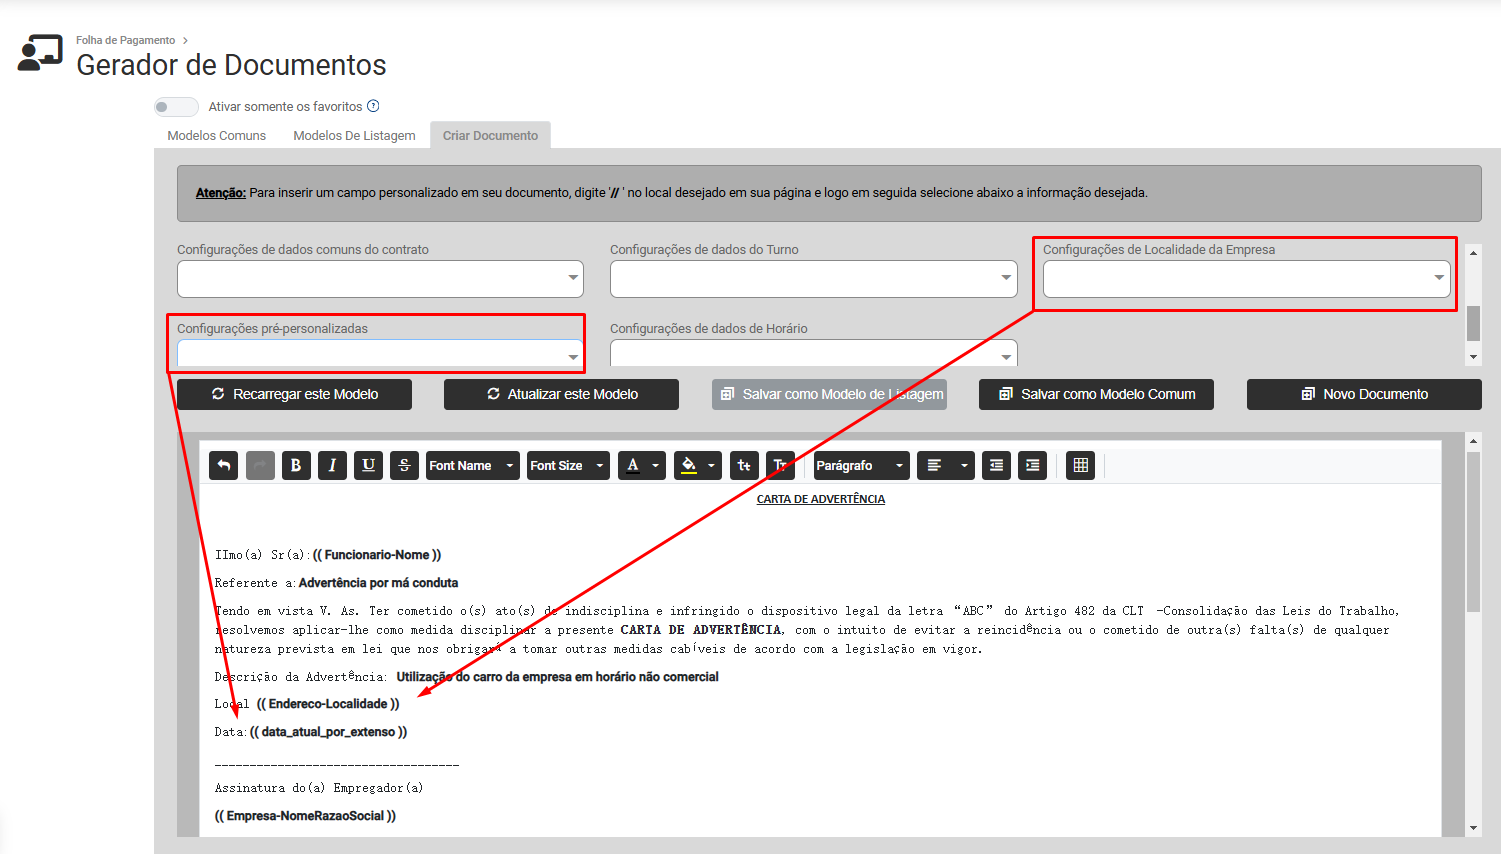Toggle Ativar somente os favoritos switch
The width and height of the screenshot is (1501, 854).
pyautogui.click(x=176, y=107)
